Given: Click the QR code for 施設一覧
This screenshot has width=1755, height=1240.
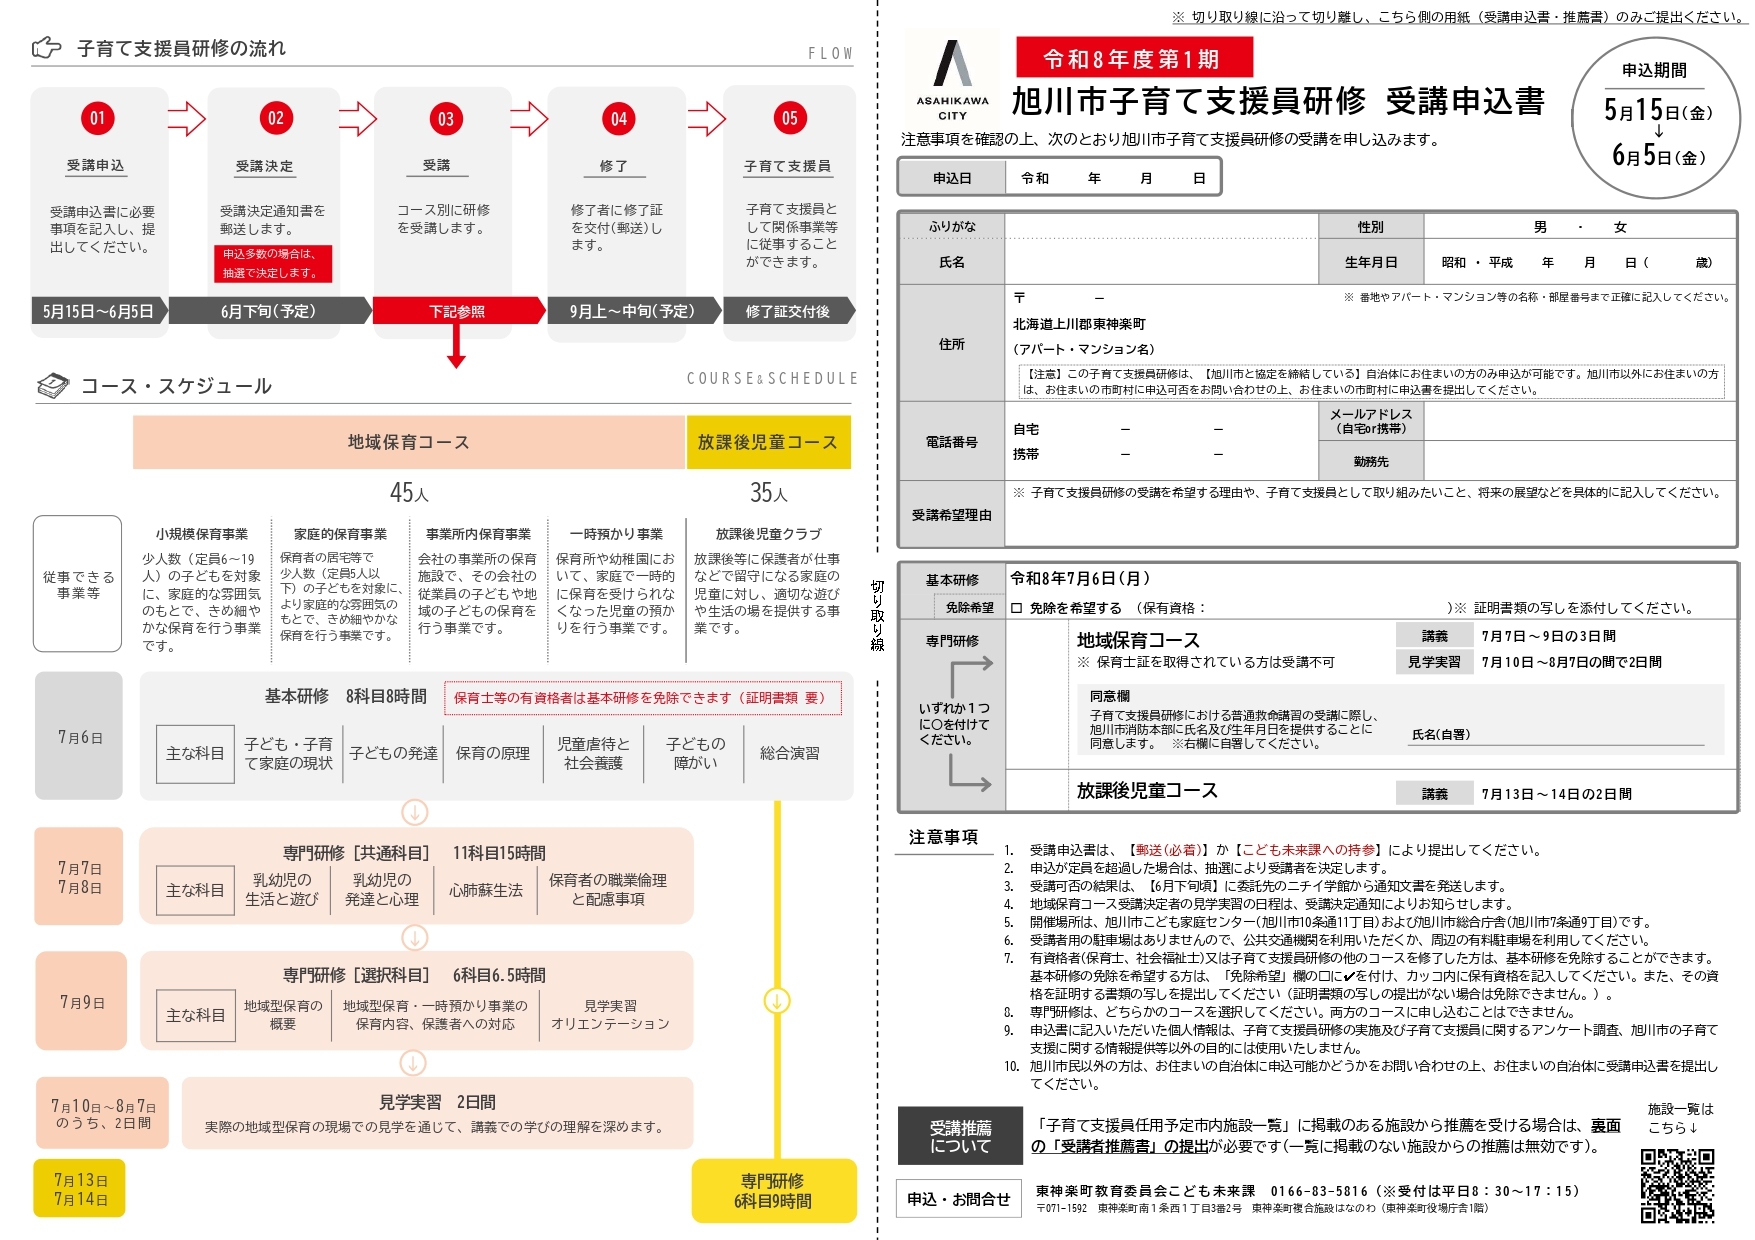Looking at the screenshot, I should coord(1677,1185).
